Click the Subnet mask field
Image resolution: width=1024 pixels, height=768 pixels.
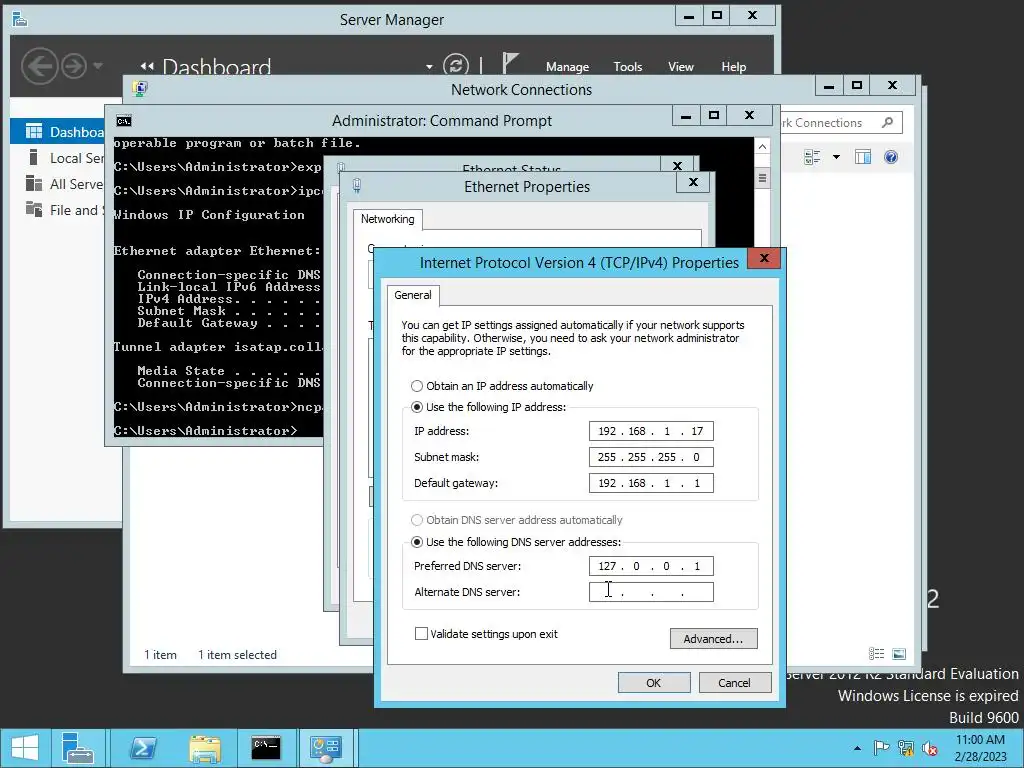[x=651, y=457]
